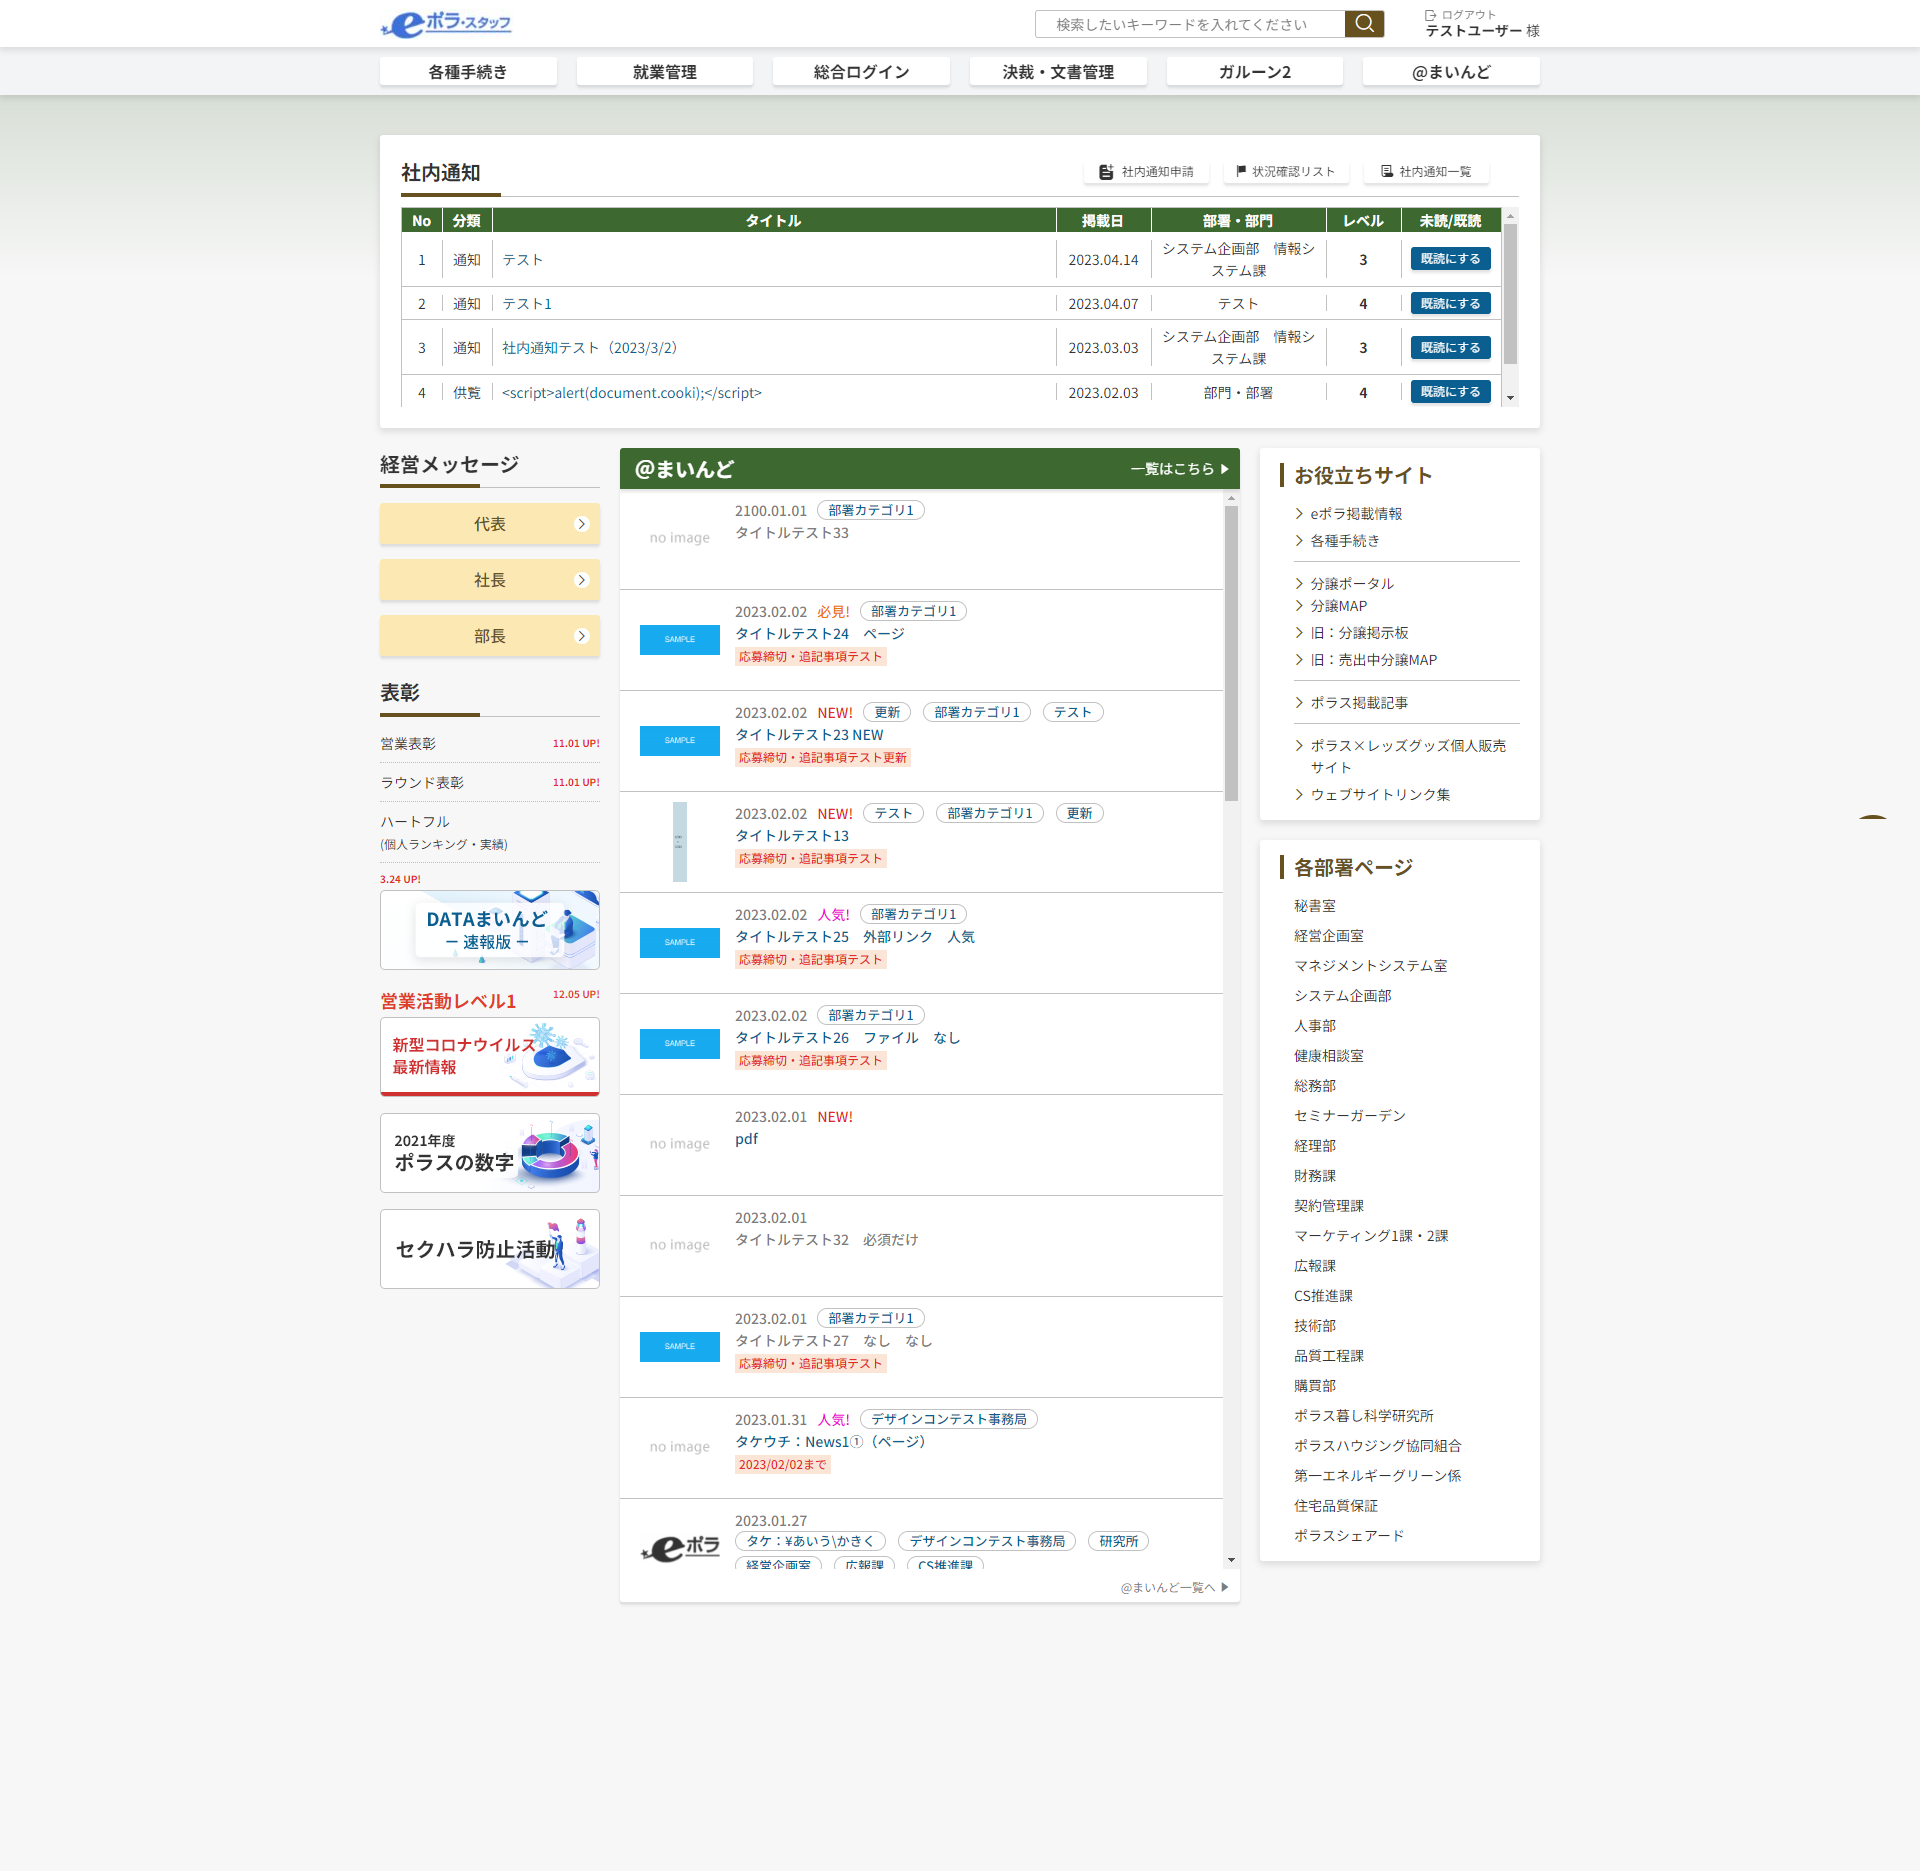Click the chevron on 部長 button
This screenshot has height=1871, width=1920.
tap(582, 636)
